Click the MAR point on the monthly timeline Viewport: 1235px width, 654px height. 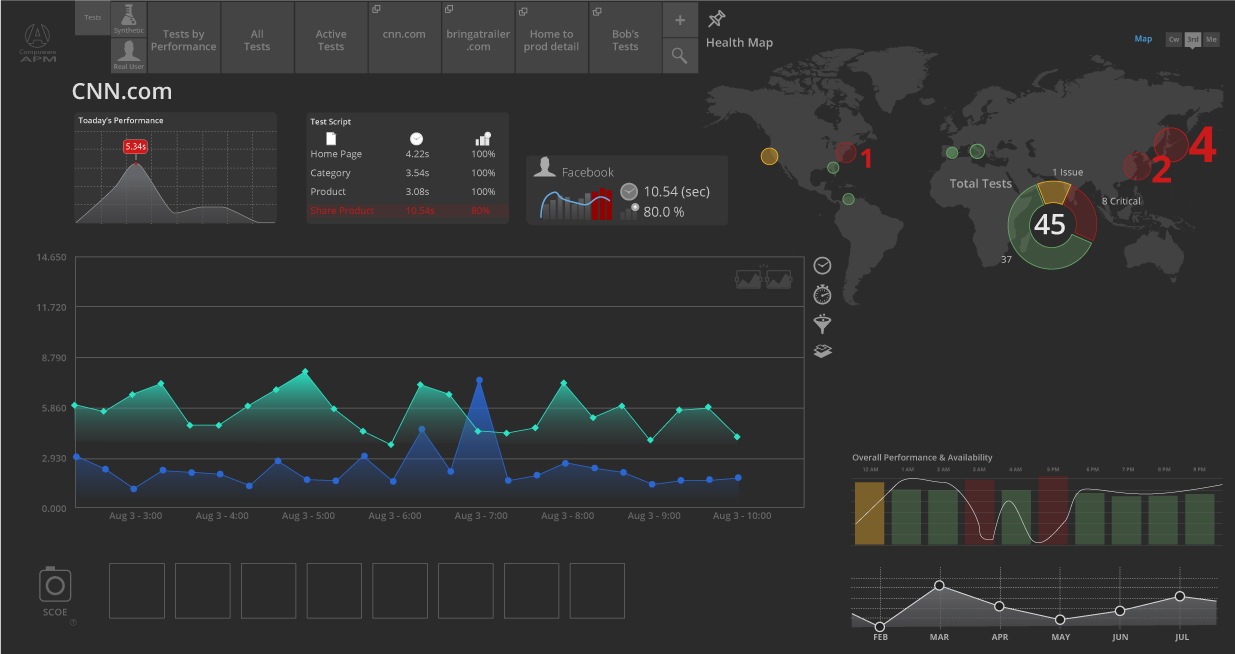939,586
